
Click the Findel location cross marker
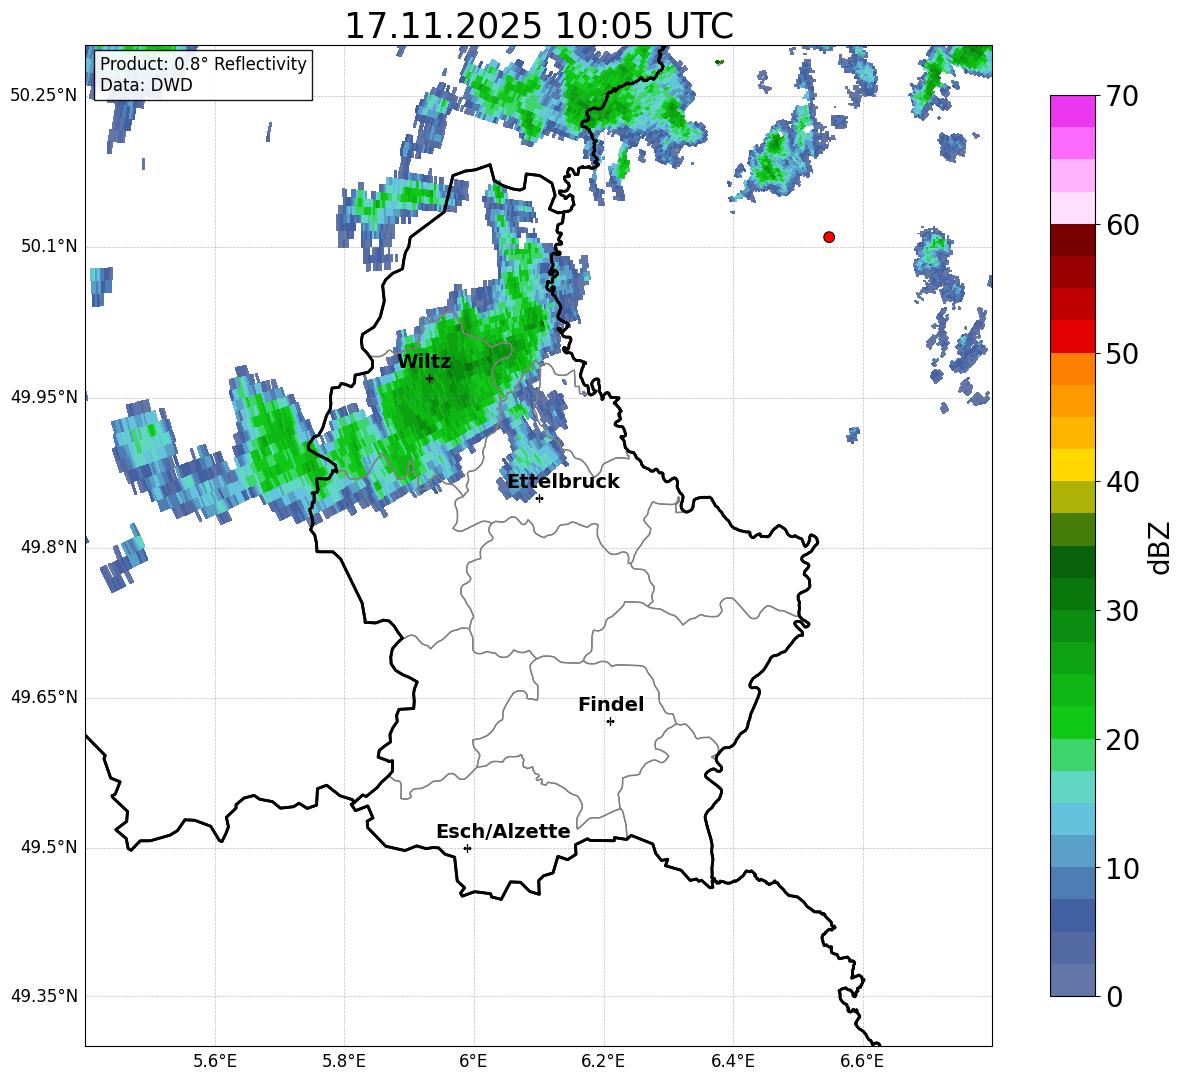[x=610, y=722]
